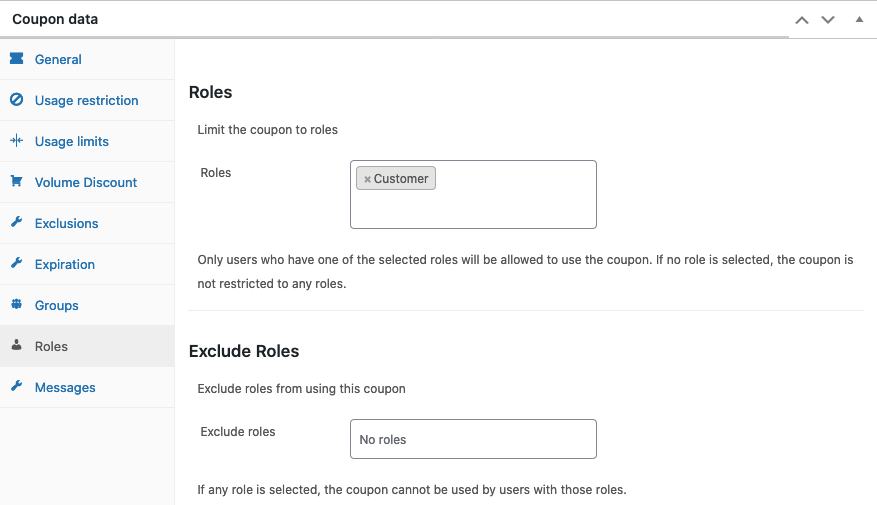Click the Expiration wrench icon
Viewport: 877px width, 505px height.
point(17,263)
